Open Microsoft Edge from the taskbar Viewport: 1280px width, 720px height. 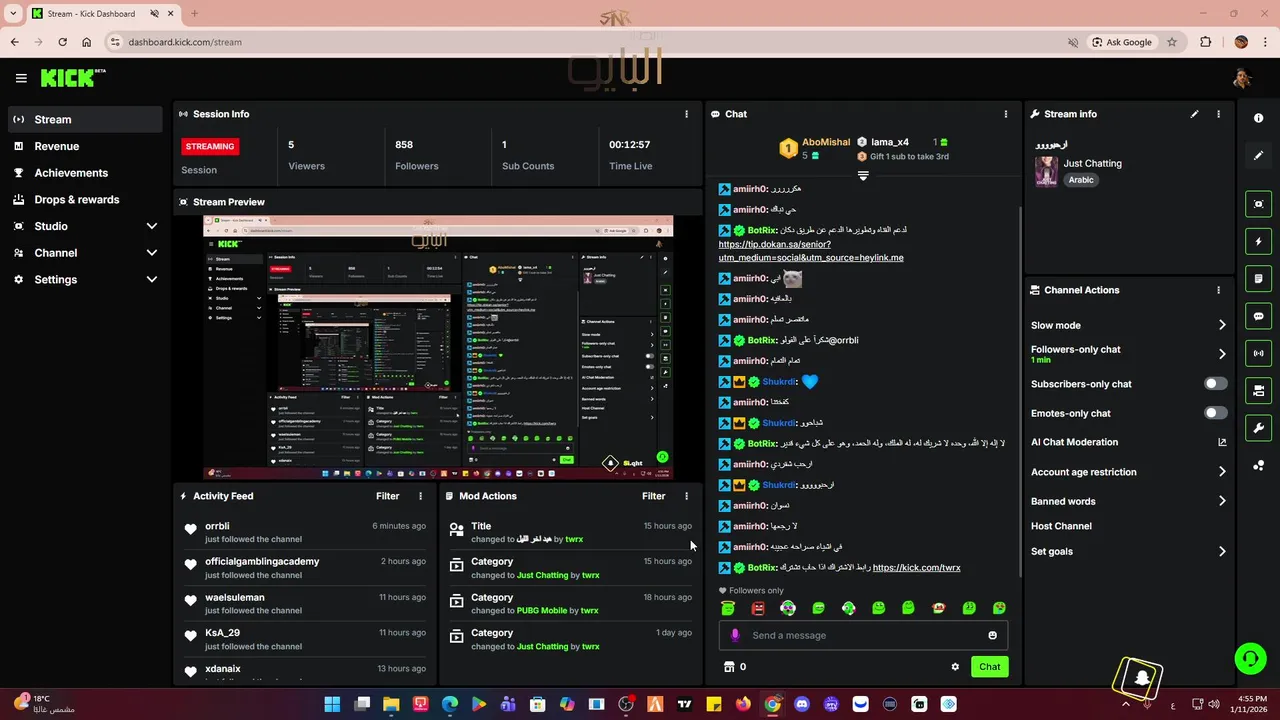tap(450, 704)
